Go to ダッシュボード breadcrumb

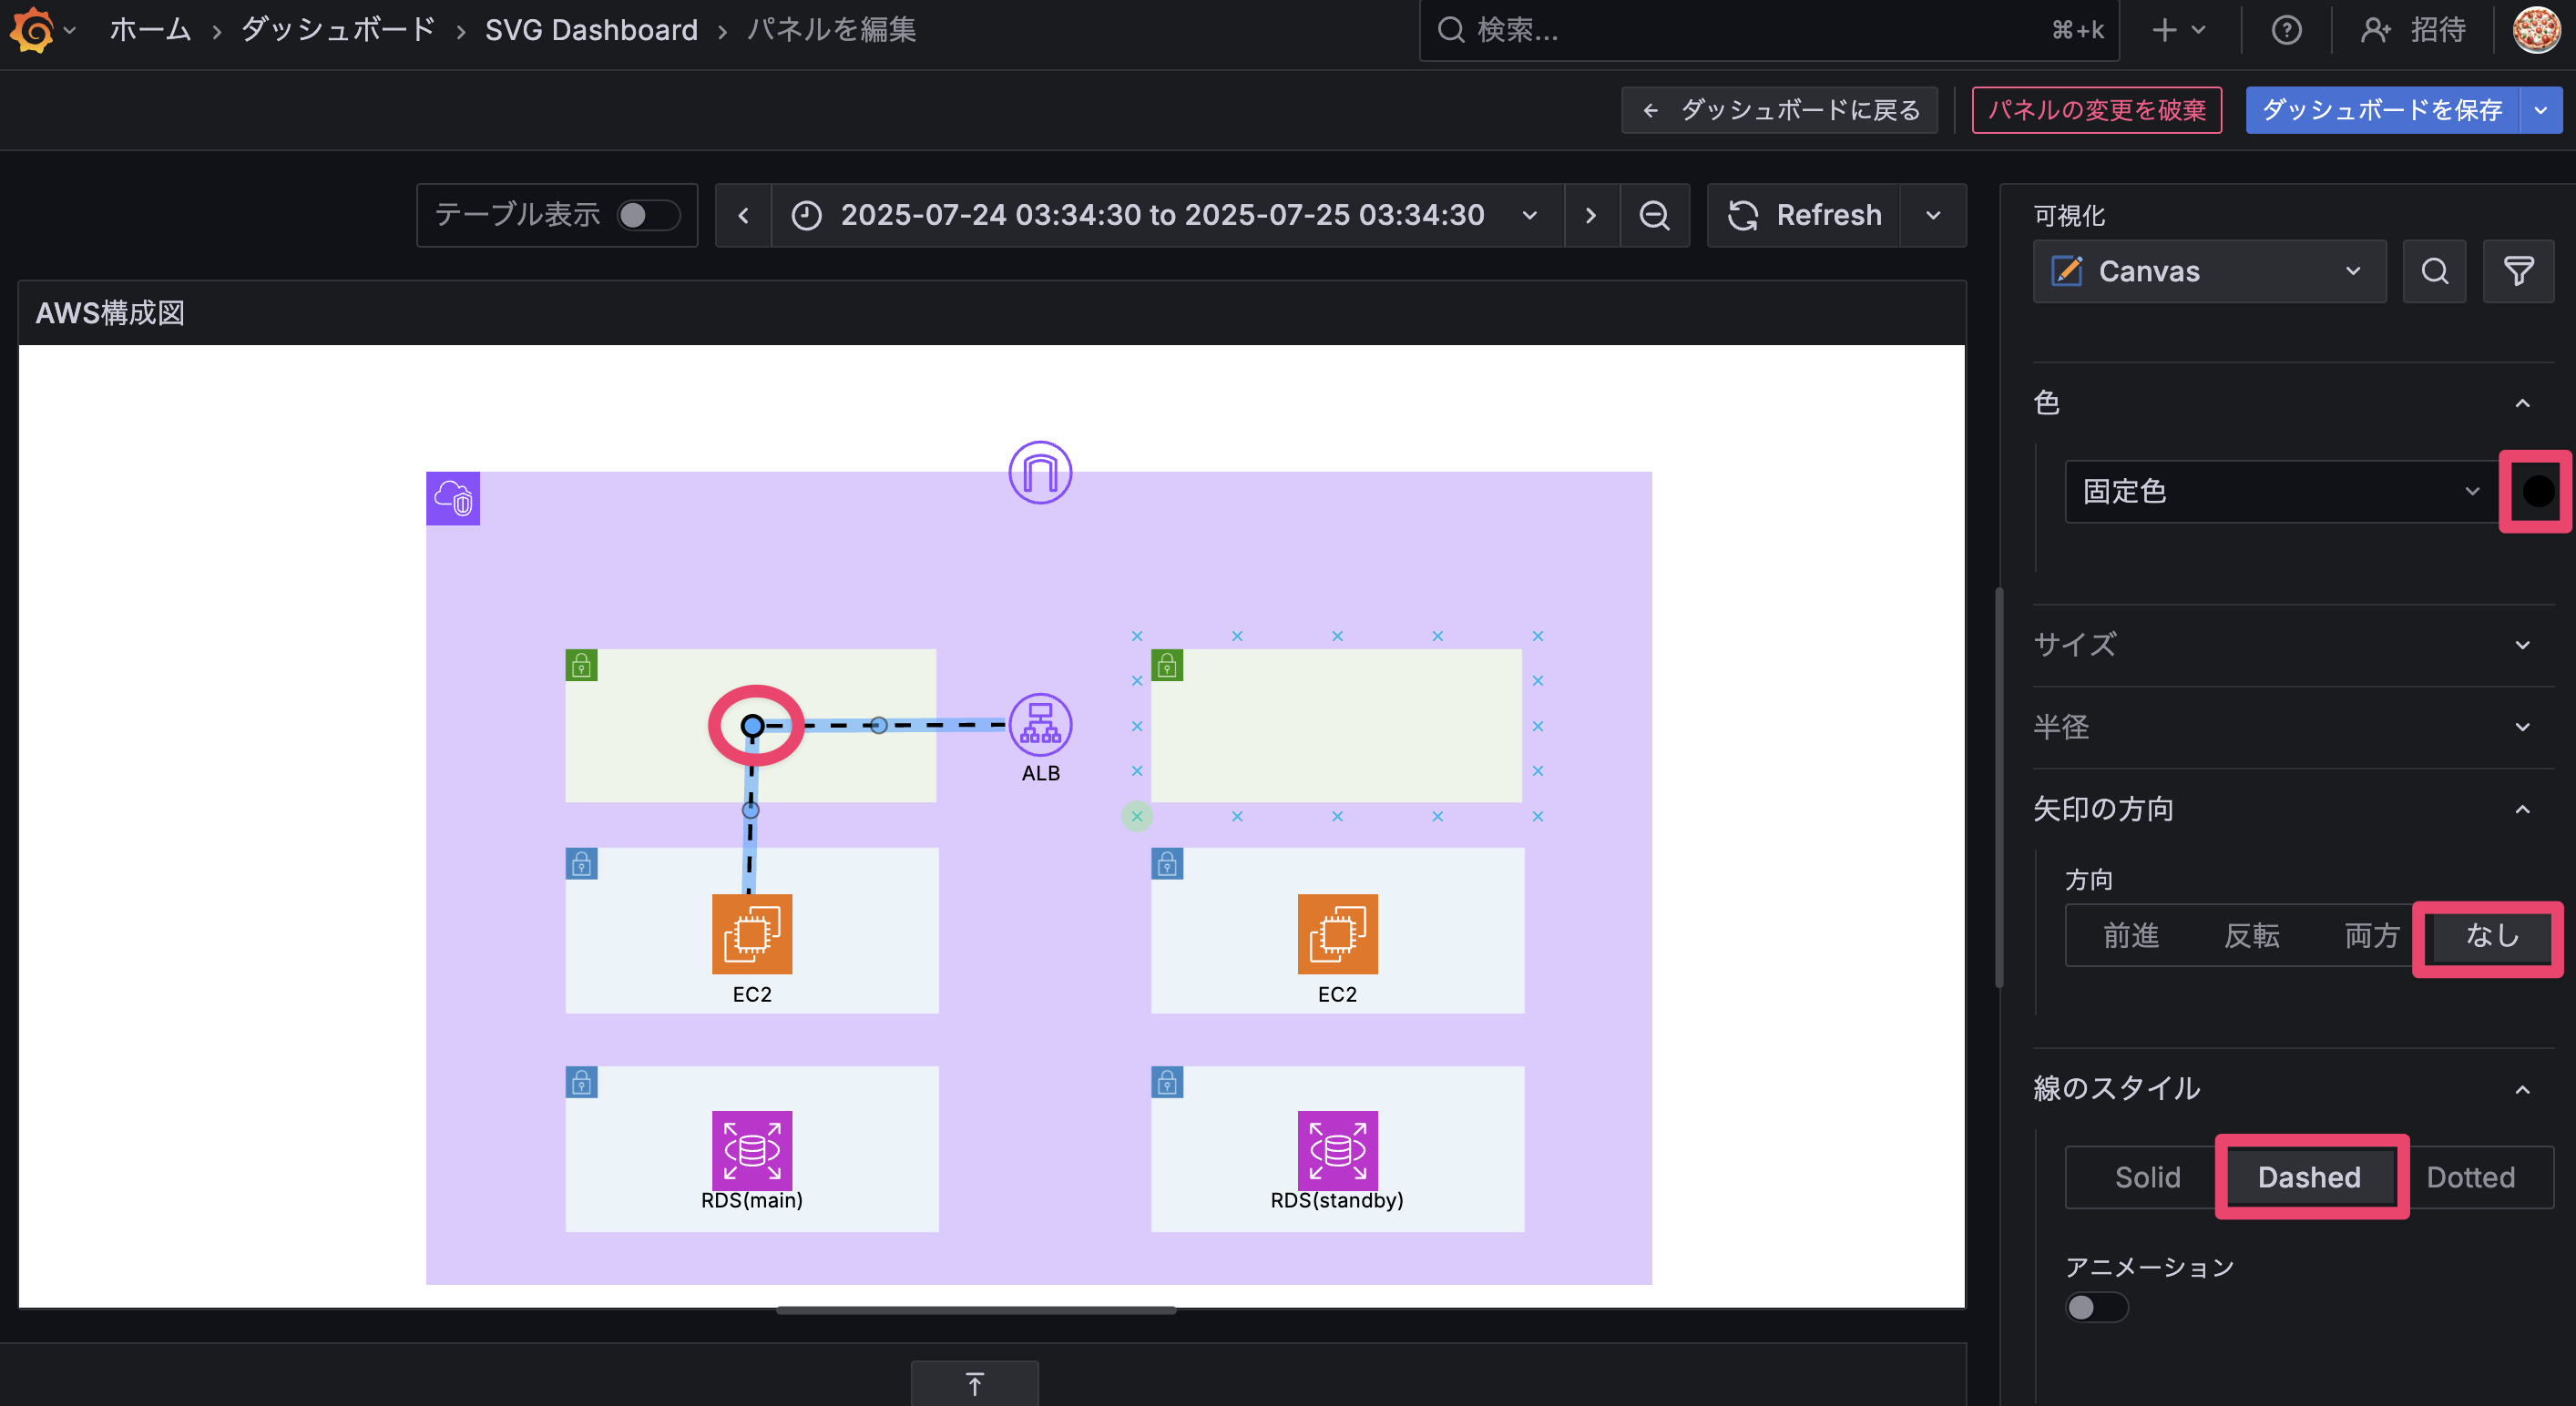(337, 30)
